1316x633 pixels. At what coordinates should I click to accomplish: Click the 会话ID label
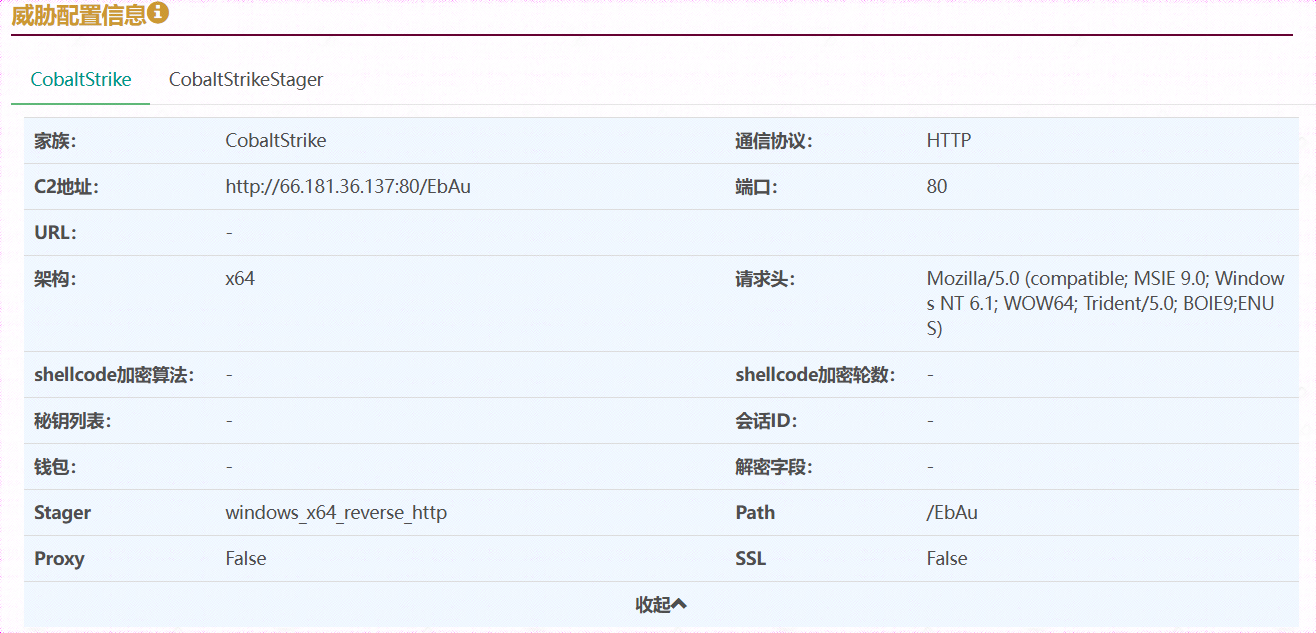[766, 421]
